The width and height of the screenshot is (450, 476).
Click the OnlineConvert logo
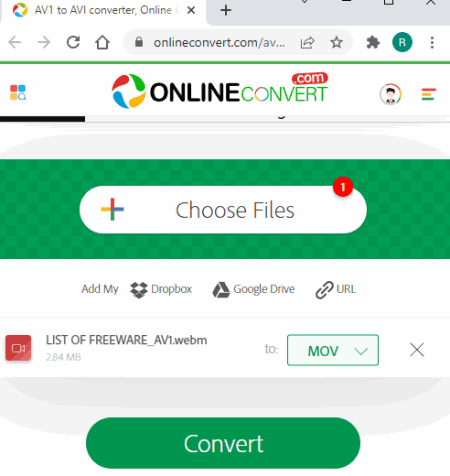[x=220, y=91]
